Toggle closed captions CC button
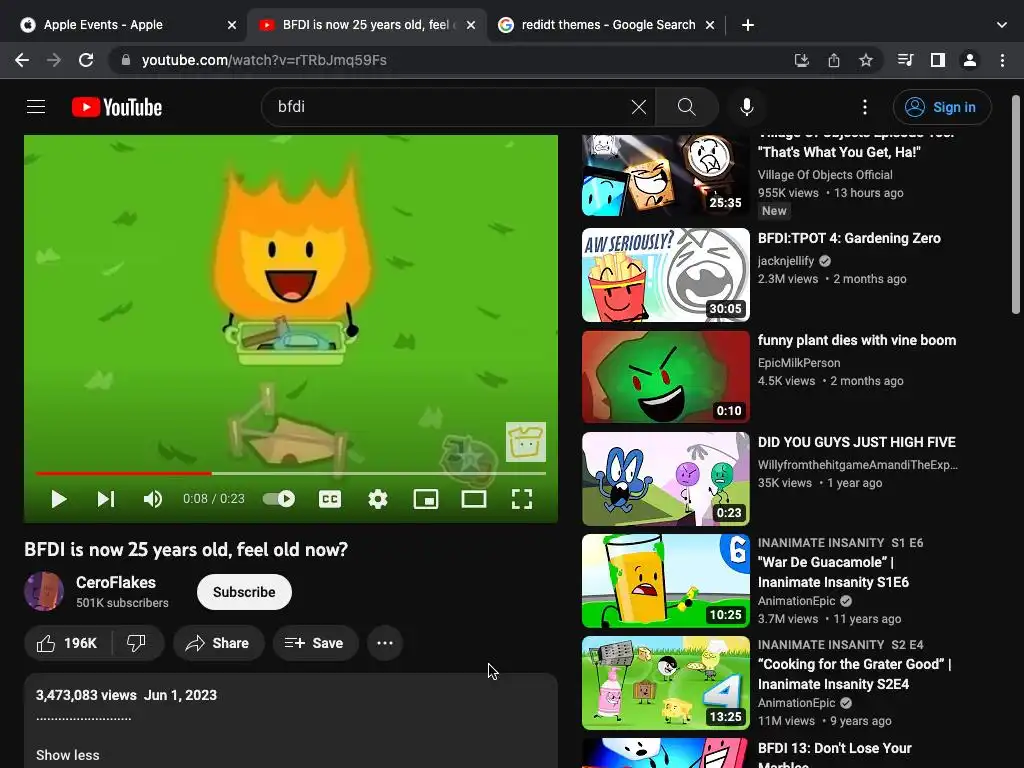Viewport: 1024px width, 768px height. click(x=330, y=499)
